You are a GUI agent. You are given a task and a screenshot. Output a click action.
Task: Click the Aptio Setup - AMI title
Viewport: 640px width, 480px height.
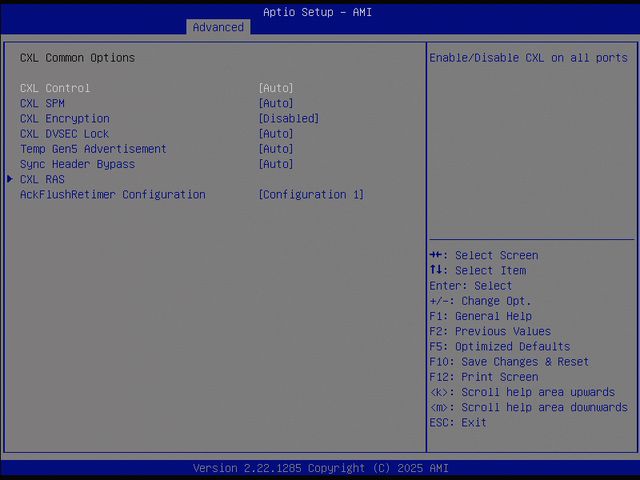(318, 12)
